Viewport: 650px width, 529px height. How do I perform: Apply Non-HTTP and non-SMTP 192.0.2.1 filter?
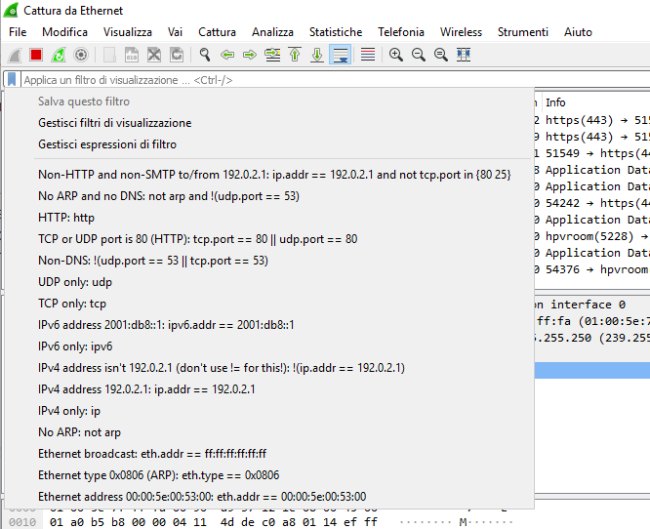269,175
